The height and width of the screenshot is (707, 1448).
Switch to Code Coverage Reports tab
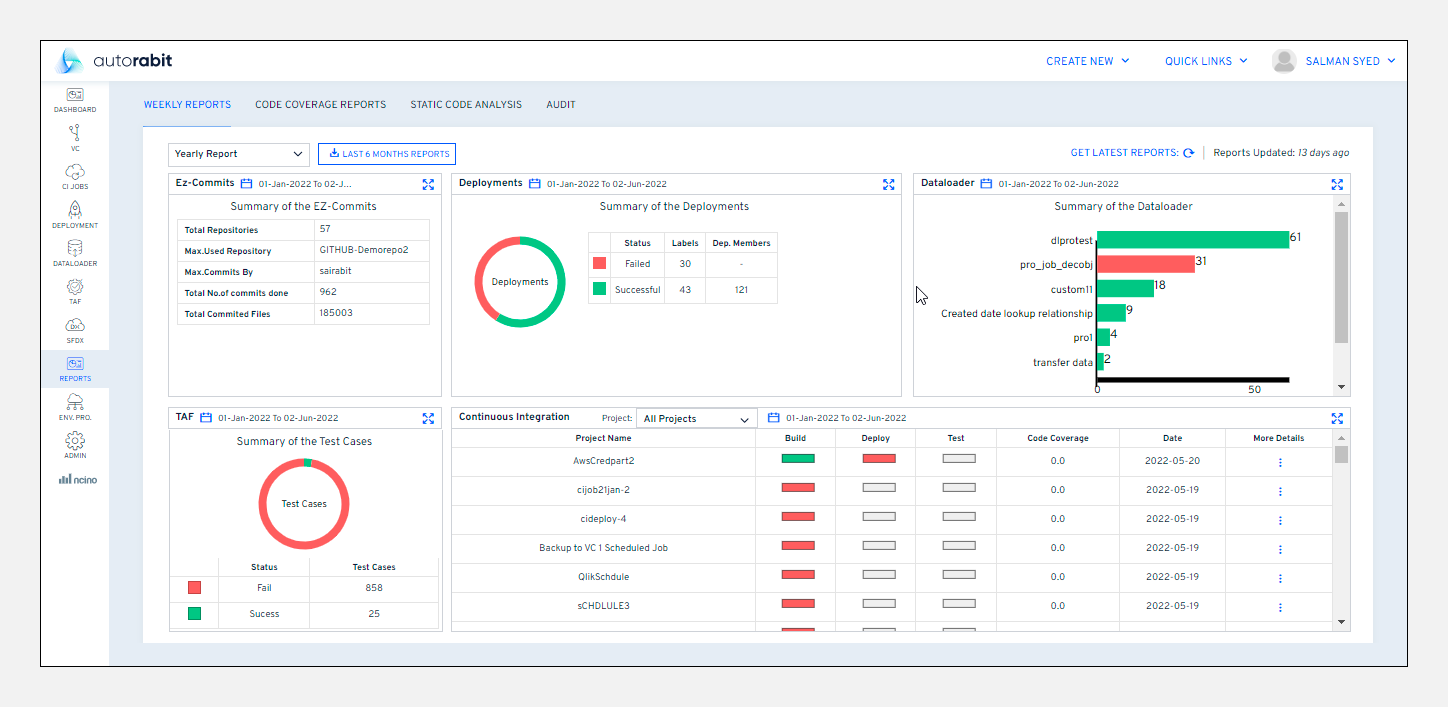pos(320,104)
